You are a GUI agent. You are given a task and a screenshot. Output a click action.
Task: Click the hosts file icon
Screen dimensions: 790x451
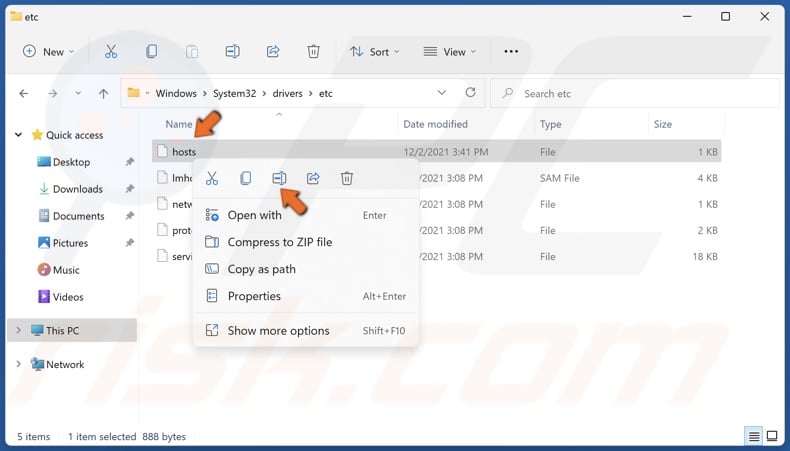coord(162,151)
